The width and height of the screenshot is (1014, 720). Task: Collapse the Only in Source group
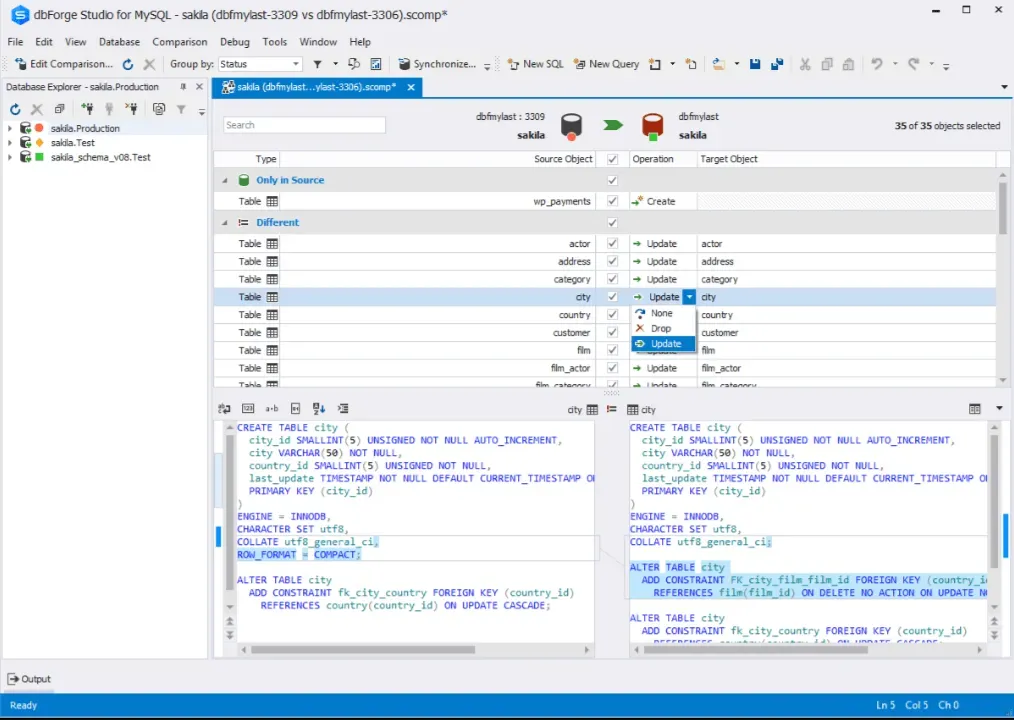pos(224,180)
